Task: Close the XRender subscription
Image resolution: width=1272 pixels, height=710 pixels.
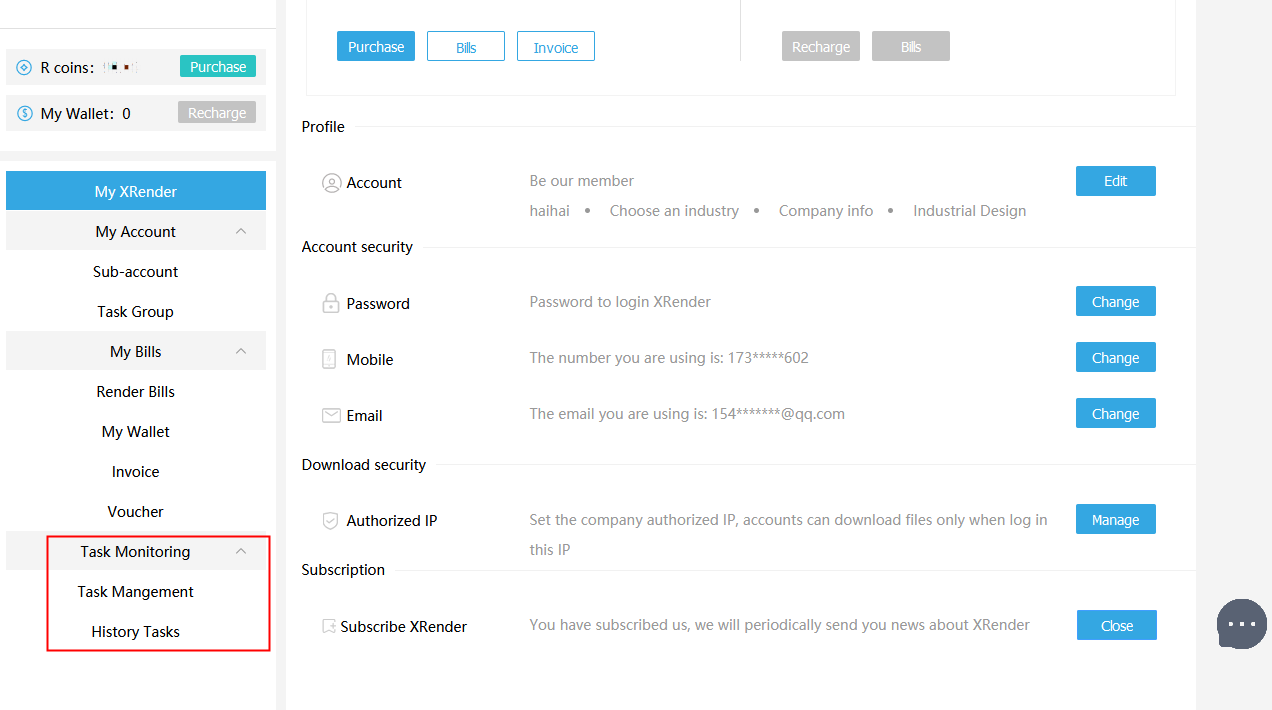Action: tap(1116, 626)
